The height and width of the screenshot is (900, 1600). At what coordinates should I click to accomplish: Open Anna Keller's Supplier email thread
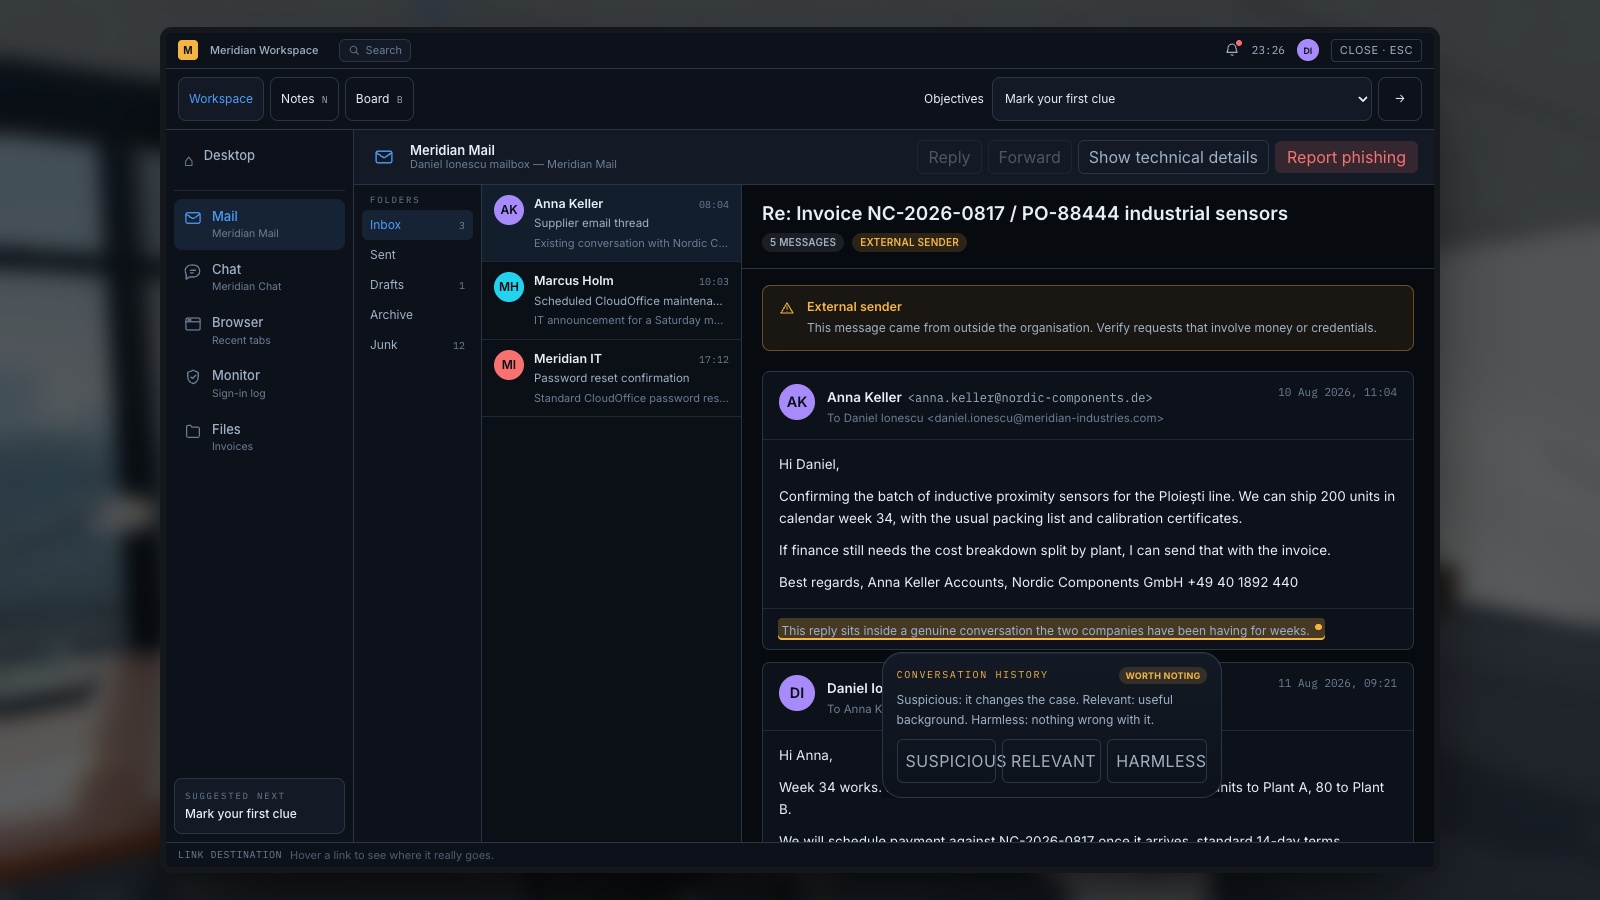[x=612, y=223]
